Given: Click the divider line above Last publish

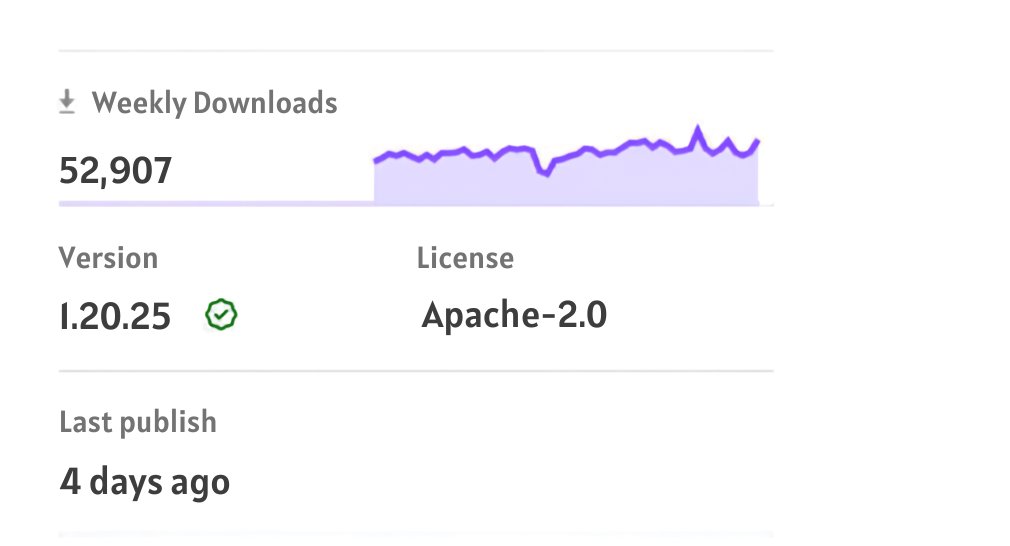Looking at the screenshot, I should 416,371.
